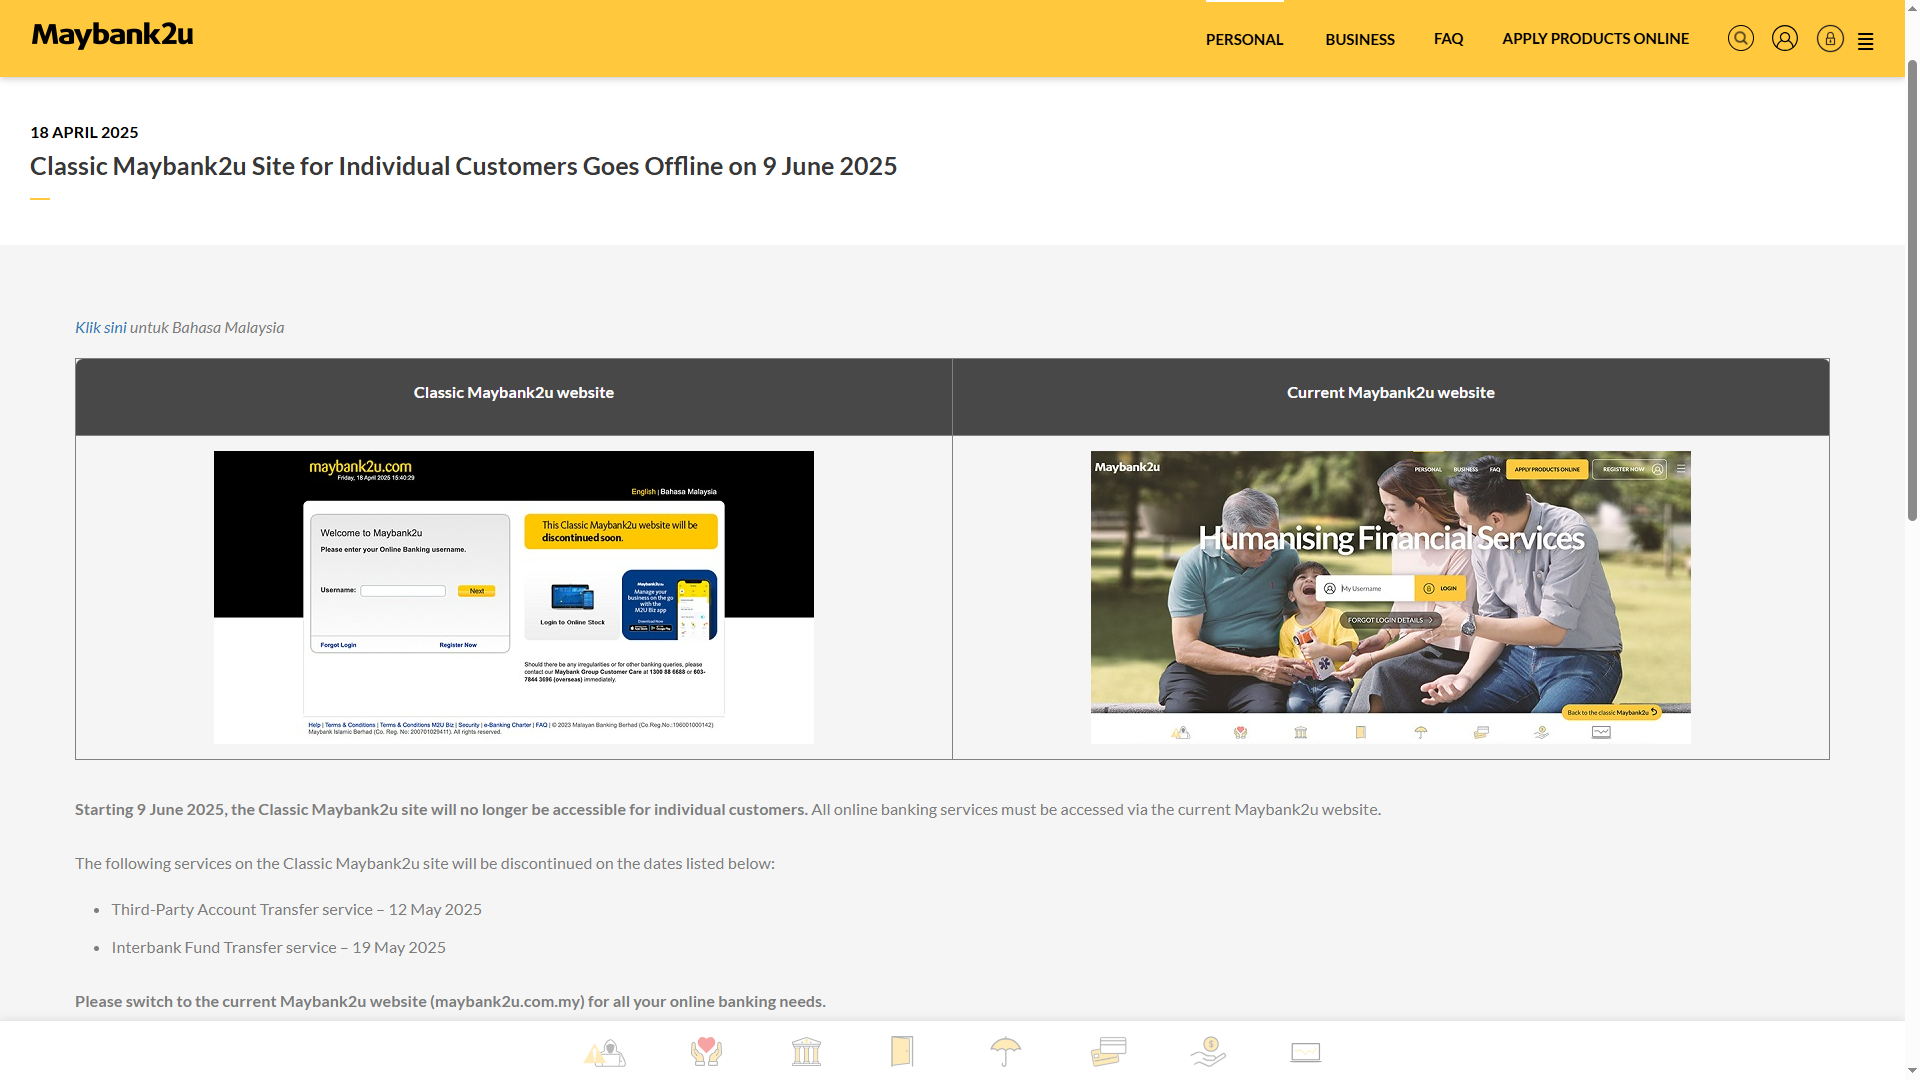This screenshot has width=1920, height=1080.
Task: Click Third-Party Account Transfer service bullet
Action: (296, 909)
